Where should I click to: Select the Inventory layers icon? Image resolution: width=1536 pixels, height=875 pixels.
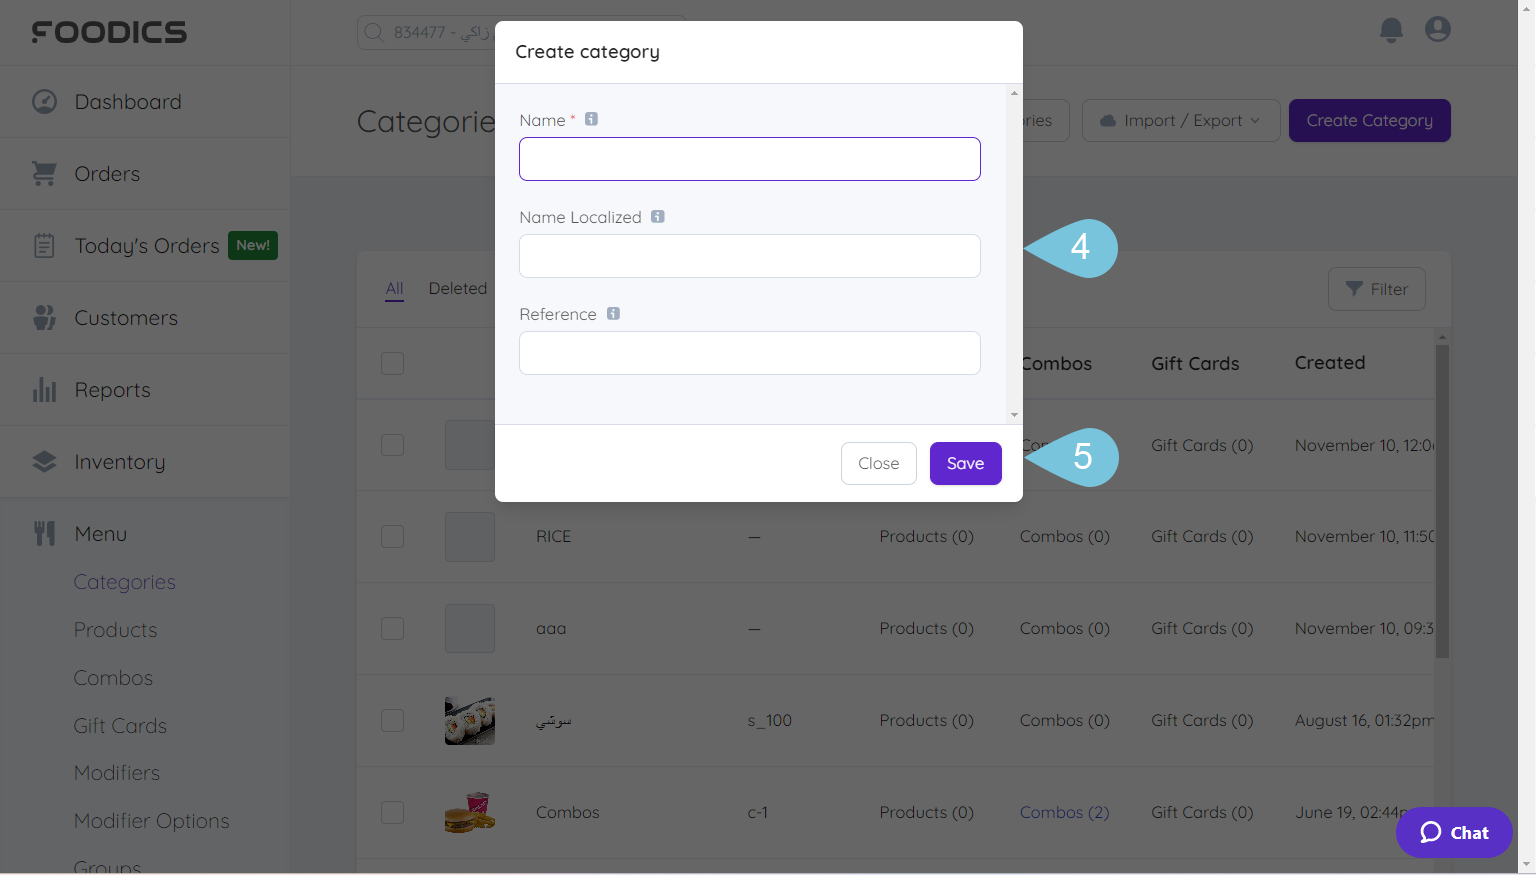pos(44,461)
